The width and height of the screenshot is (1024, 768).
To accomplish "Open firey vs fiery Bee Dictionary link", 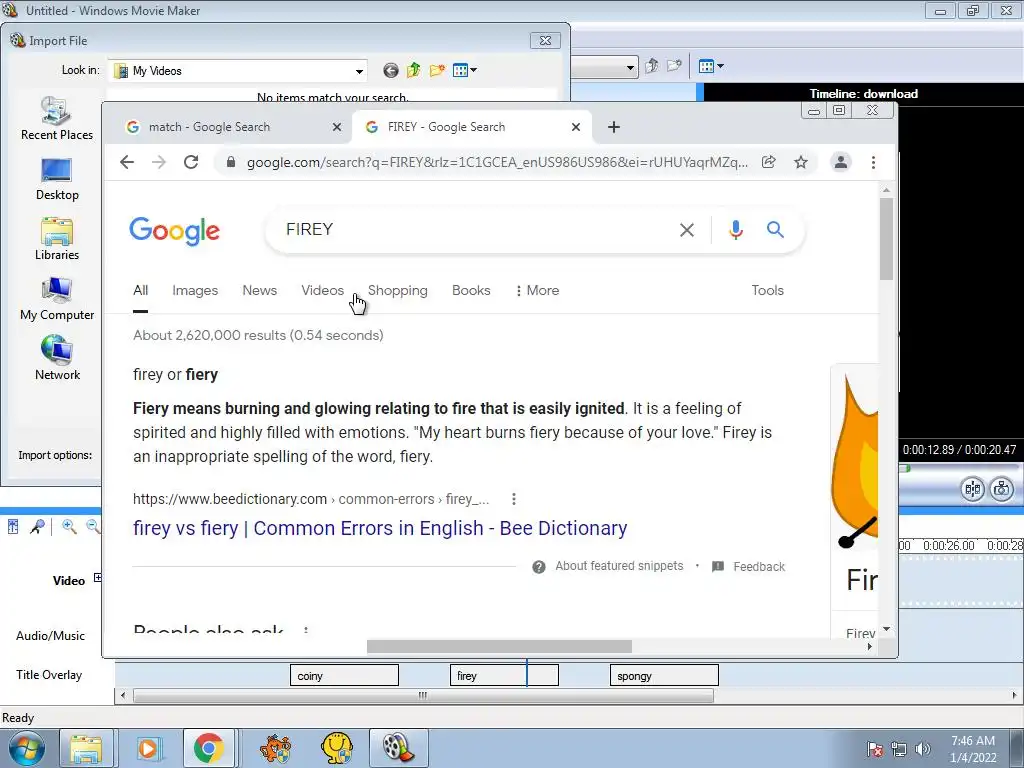I will [x=380, y=528].
